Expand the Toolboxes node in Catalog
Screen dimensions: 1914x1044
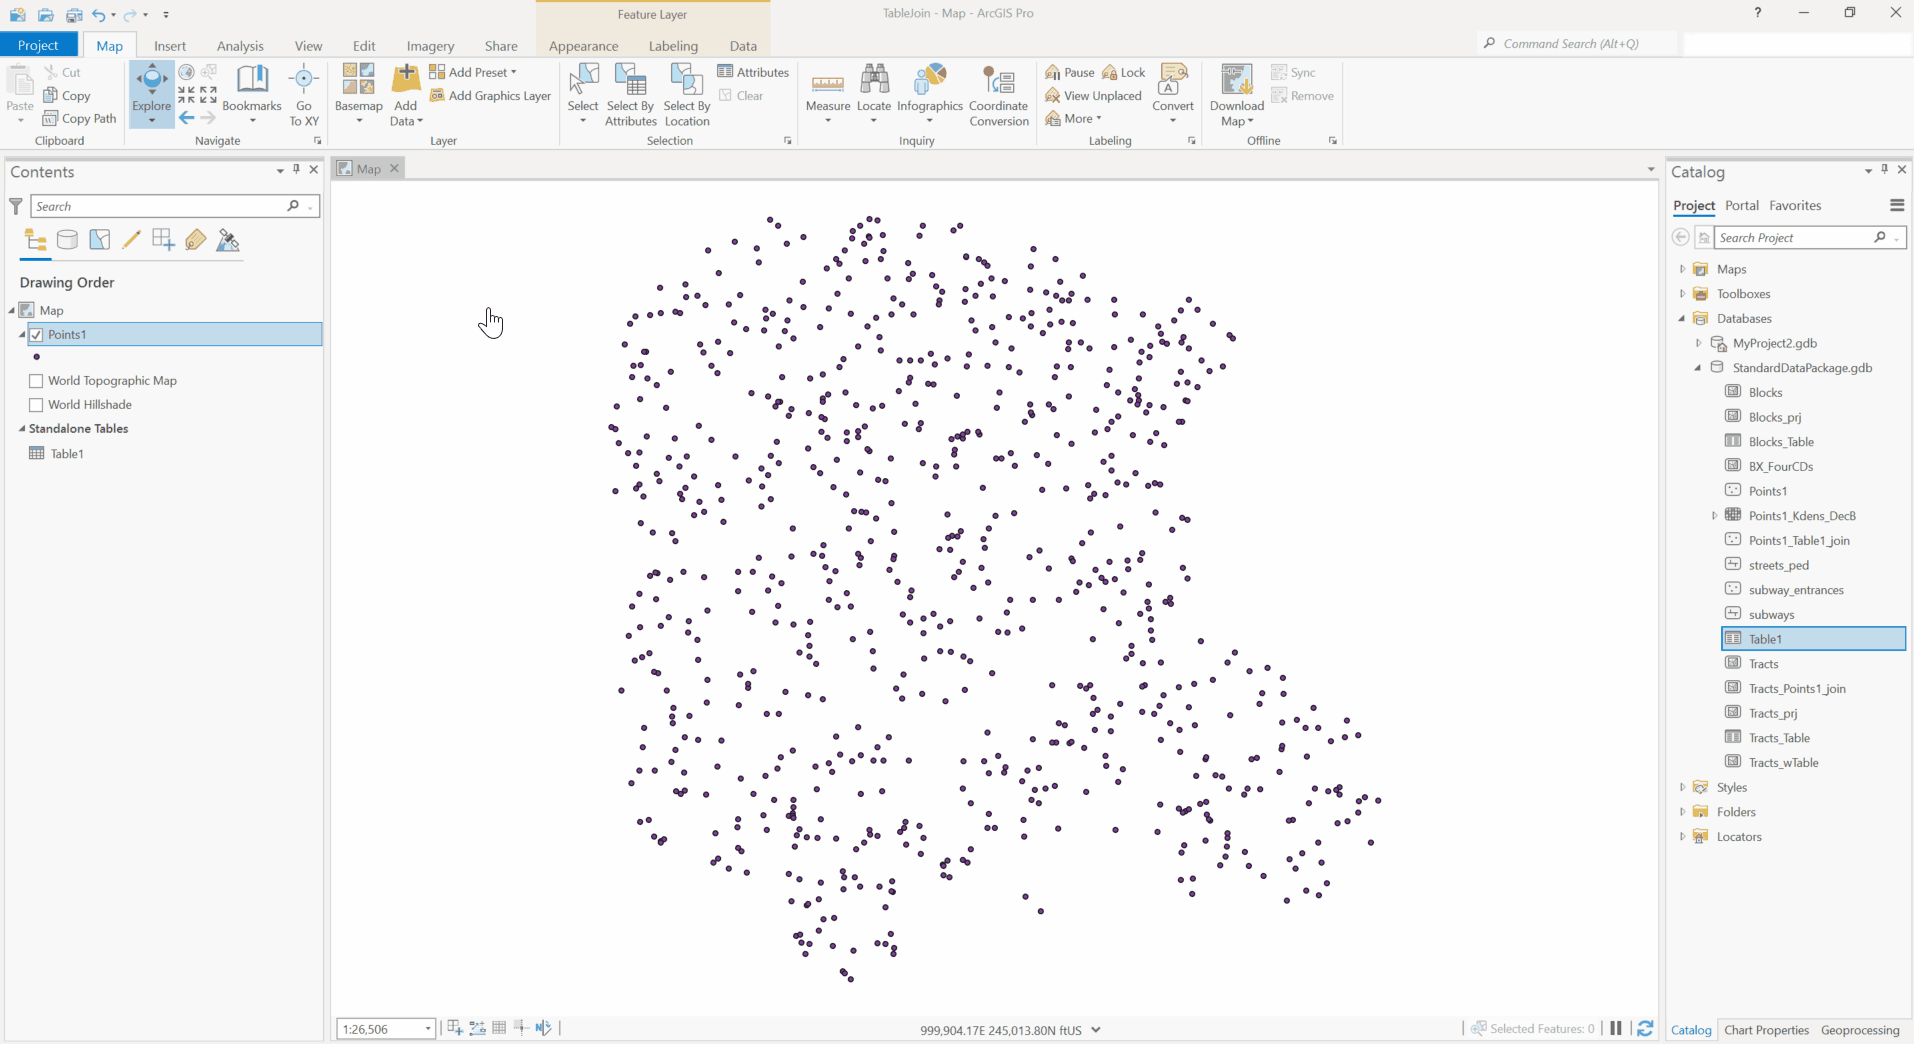click(1682, 294)
